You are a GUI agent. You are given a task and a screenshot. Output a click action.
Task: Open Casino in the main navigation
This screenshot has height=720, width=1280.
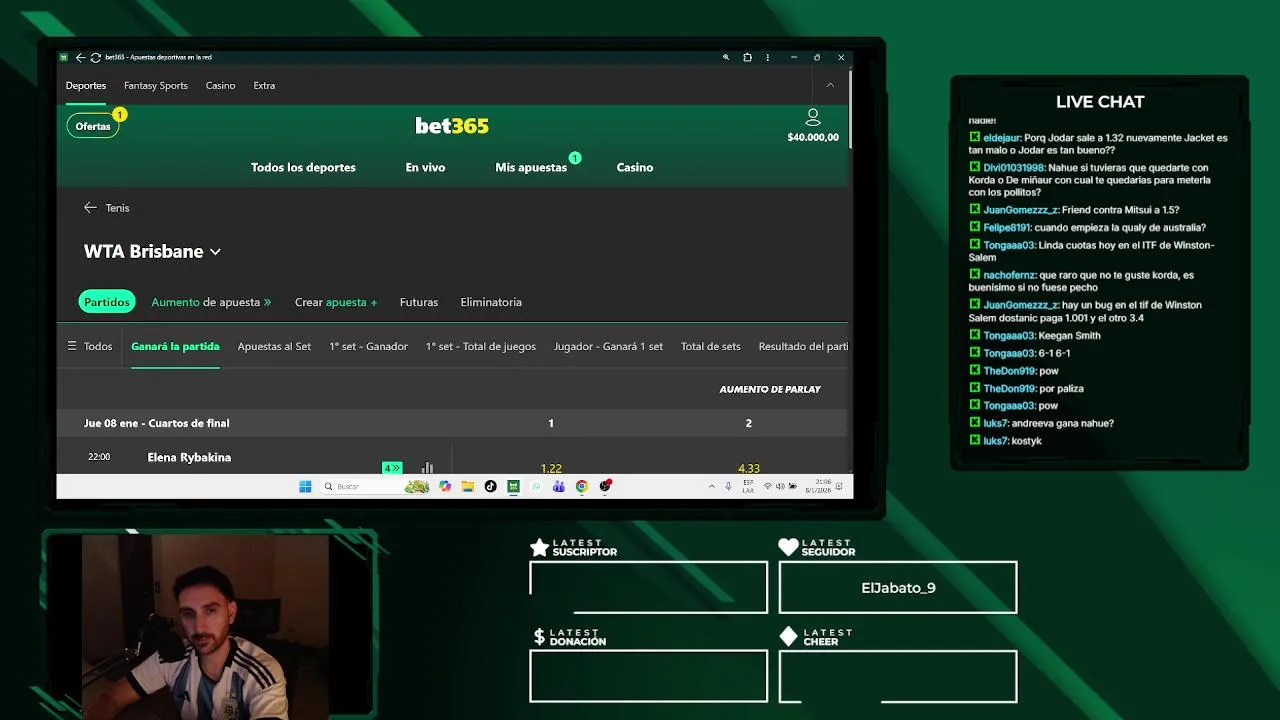pos(635,167)
